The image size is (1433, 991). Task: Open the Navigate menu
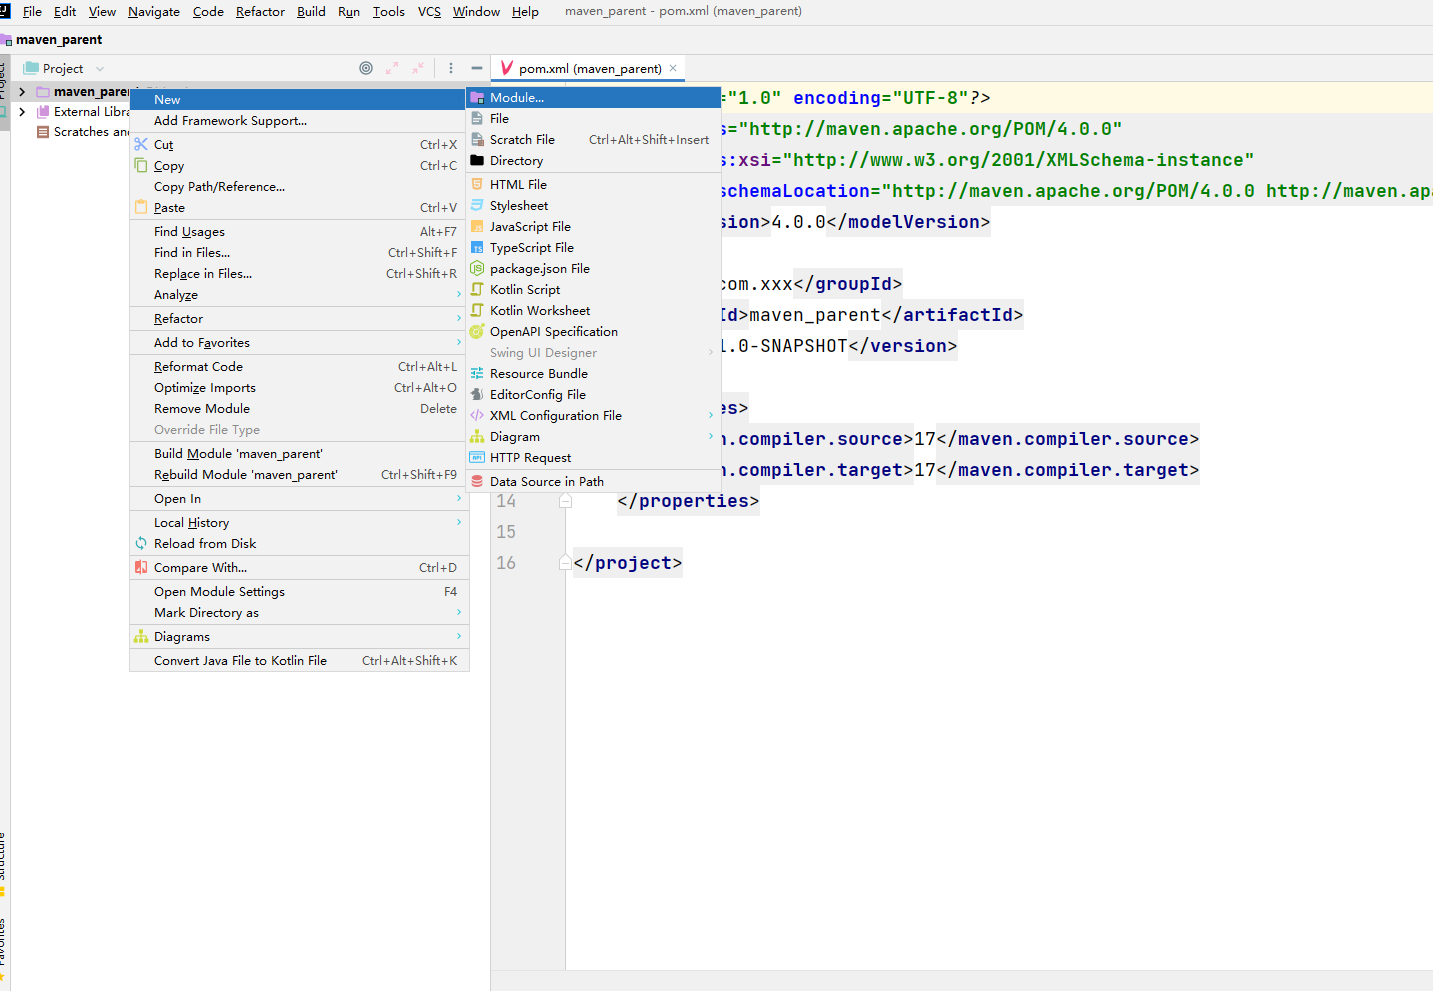coord(154,12)
